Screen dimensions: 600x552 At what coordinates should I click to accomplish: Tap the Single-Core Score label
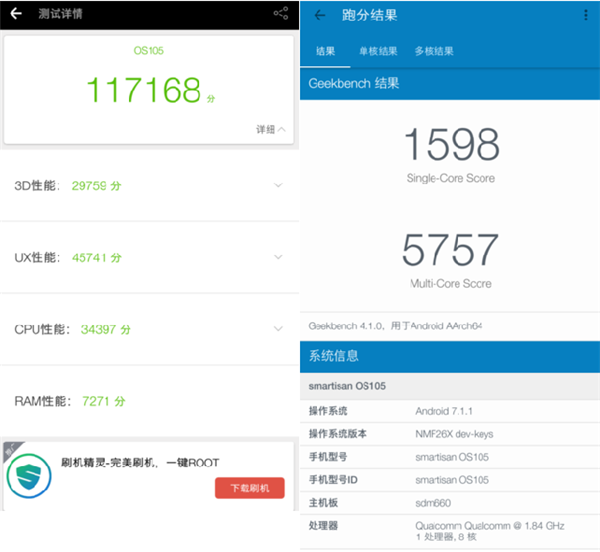point(450,178)
